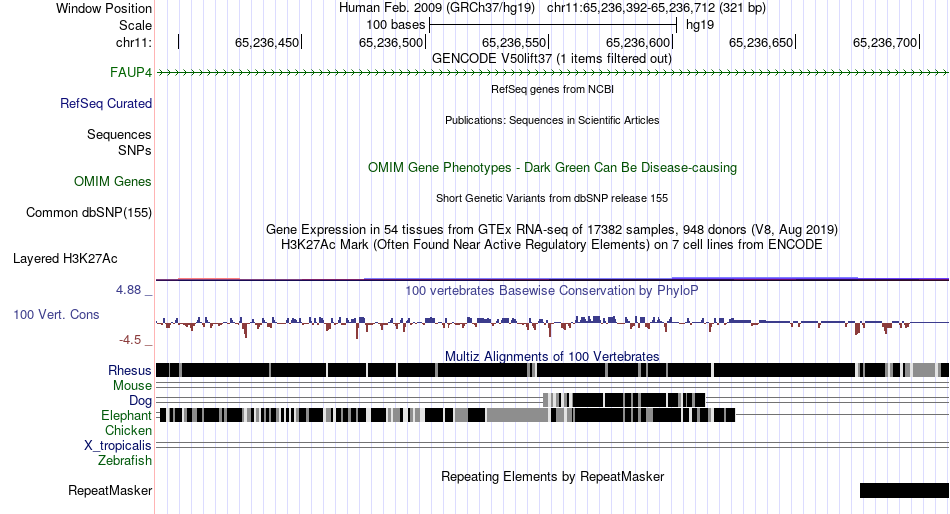This screenshot has height=514, width=950.
Task: Click the Common dbSNP(155) track label
Action: point(89,213)
